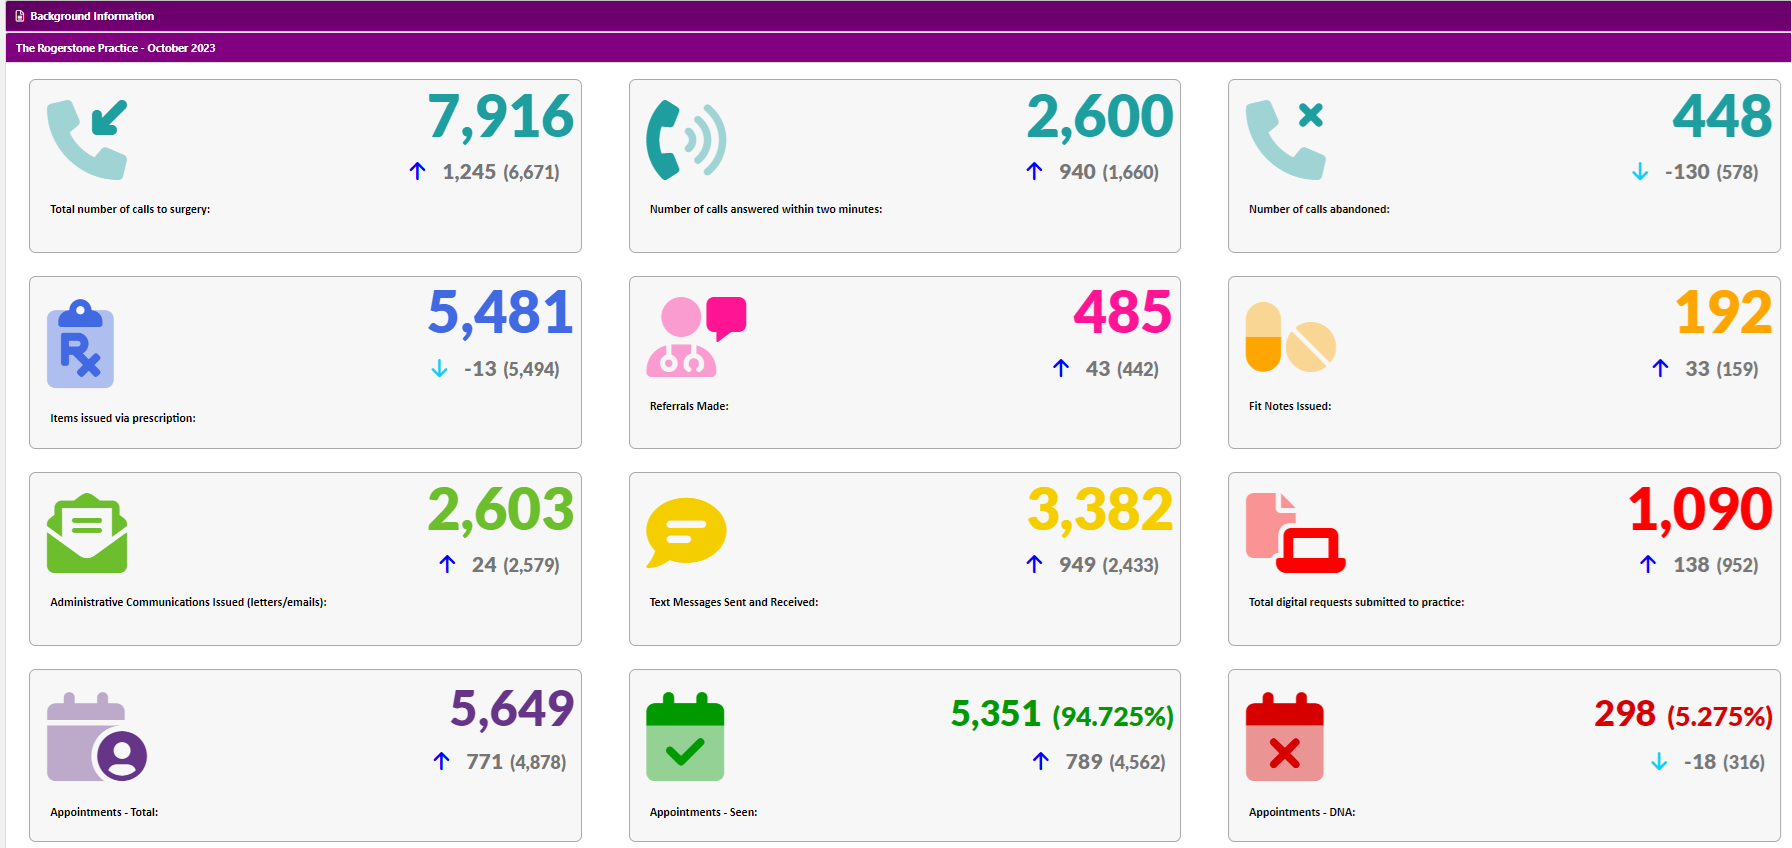This screenshot has width=1792, height=848.
Task: Click the text messages value 3,382
Action: (1100, 509)
